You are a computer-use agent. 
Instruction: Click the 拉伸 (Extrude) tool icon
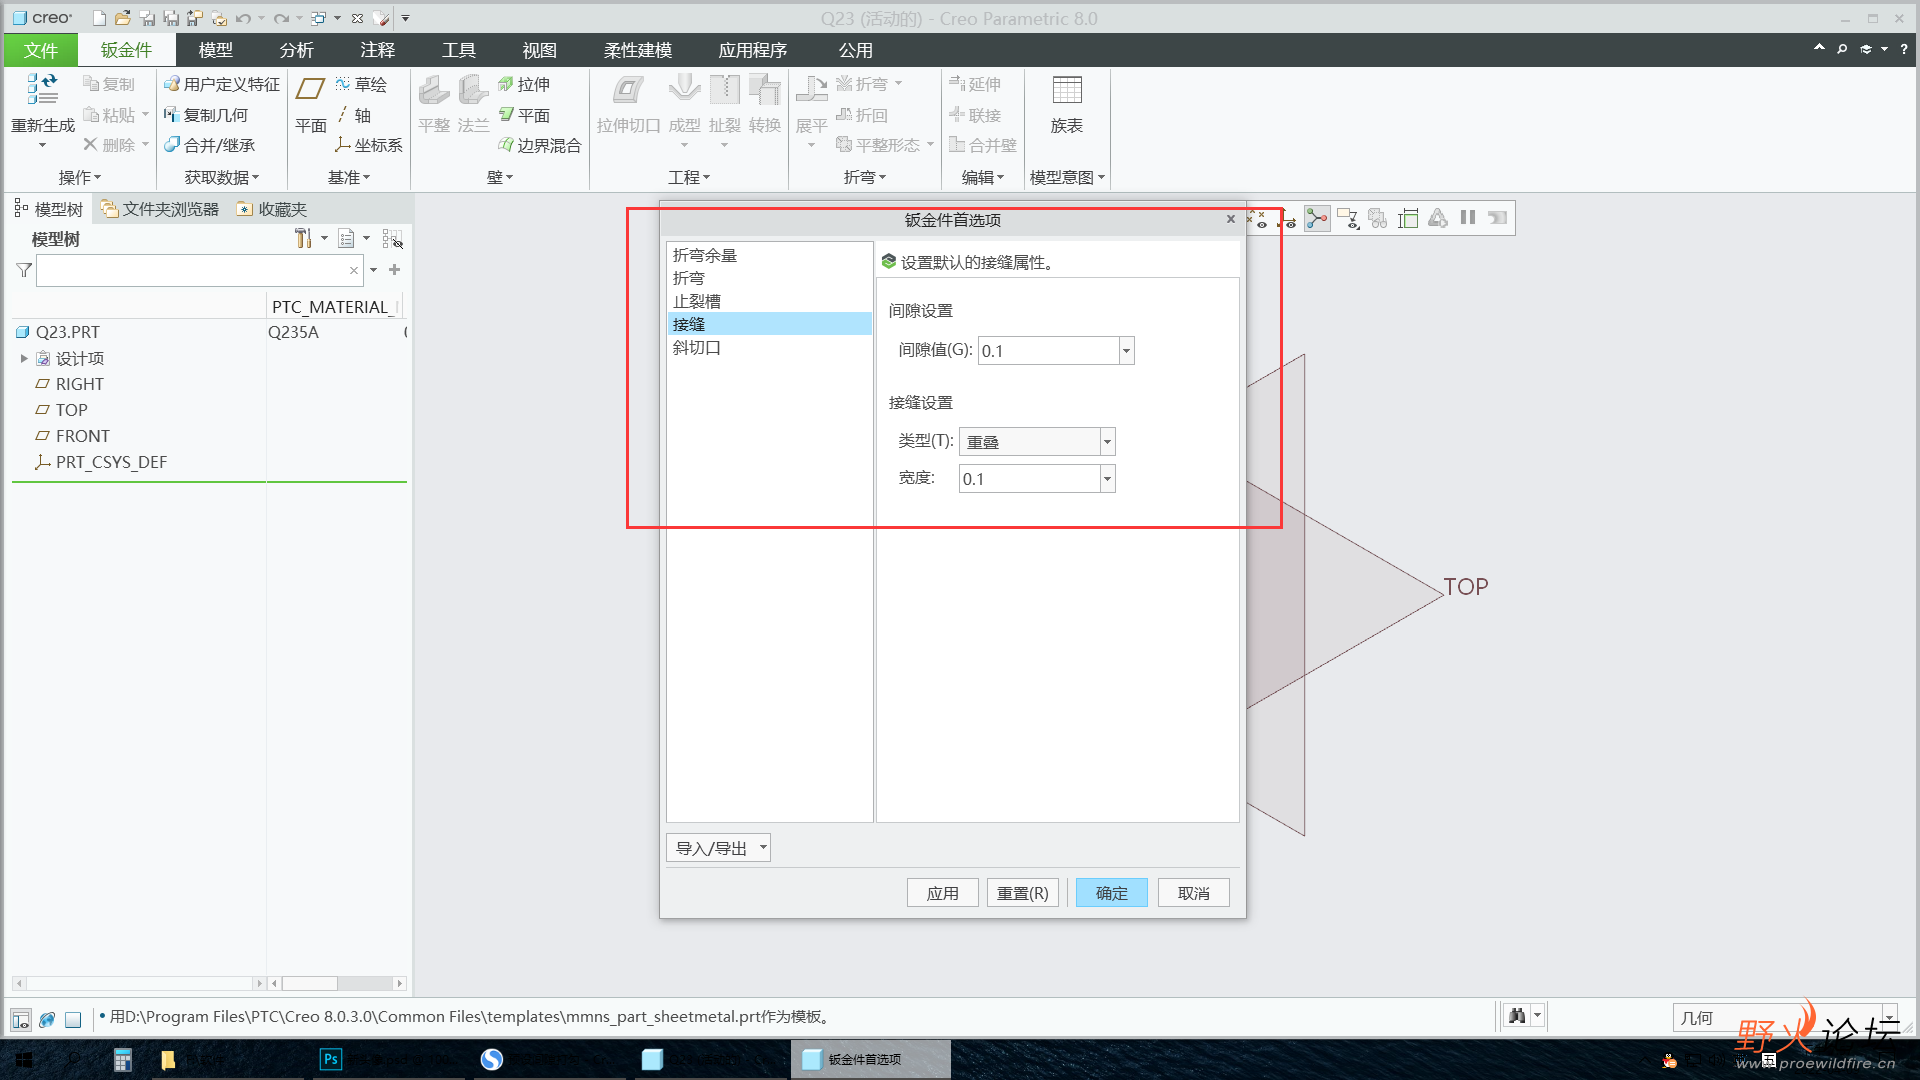pos(526,84)
